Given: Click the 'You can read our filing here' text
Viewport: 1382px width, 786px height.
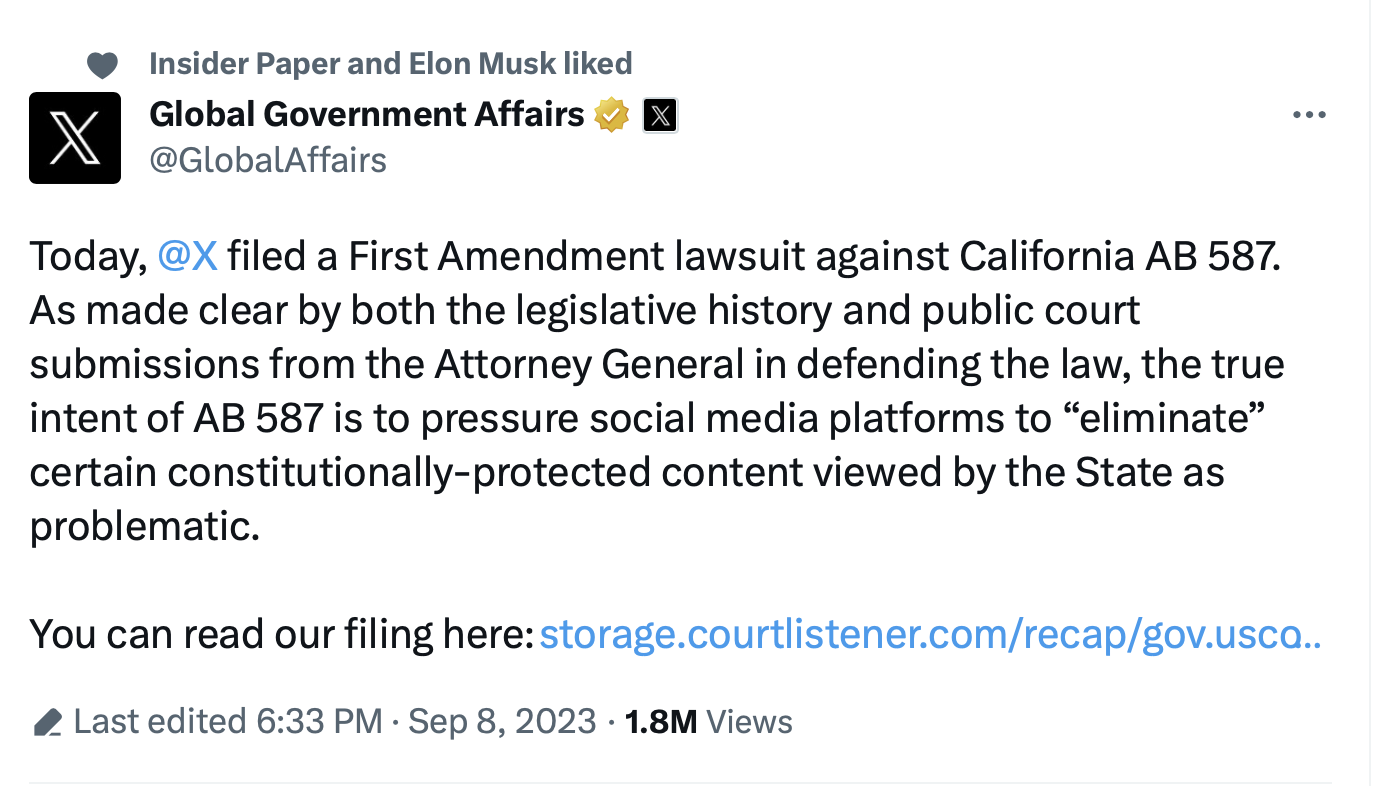Looking at the screenshot, I should pyautogui.click(x=281, y=634).
